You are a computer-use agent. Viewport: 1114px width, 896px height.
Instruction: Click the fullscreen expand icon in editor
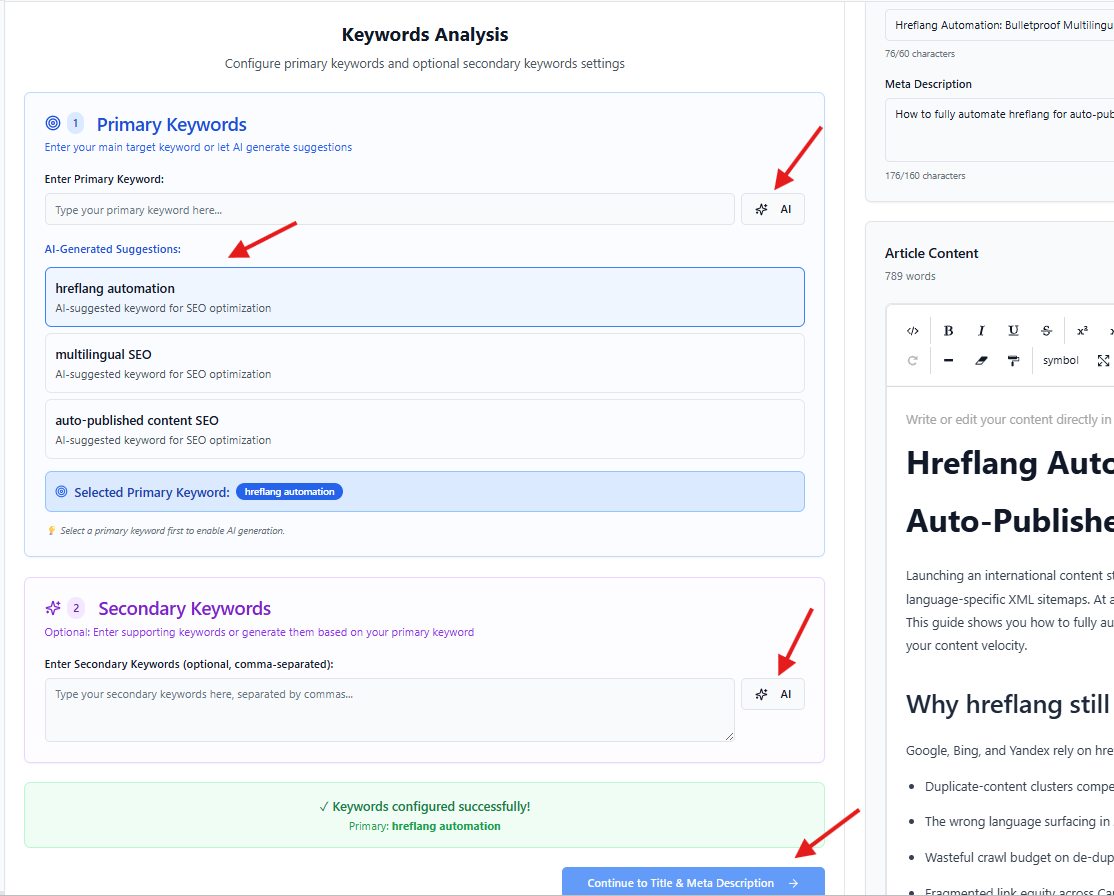pos(1103,360)
